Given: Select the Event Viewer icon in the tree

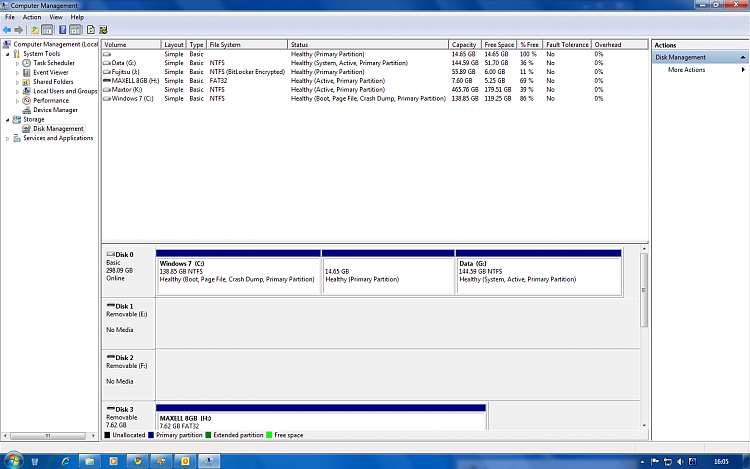Looking at the screenshot, I should 27,73.
